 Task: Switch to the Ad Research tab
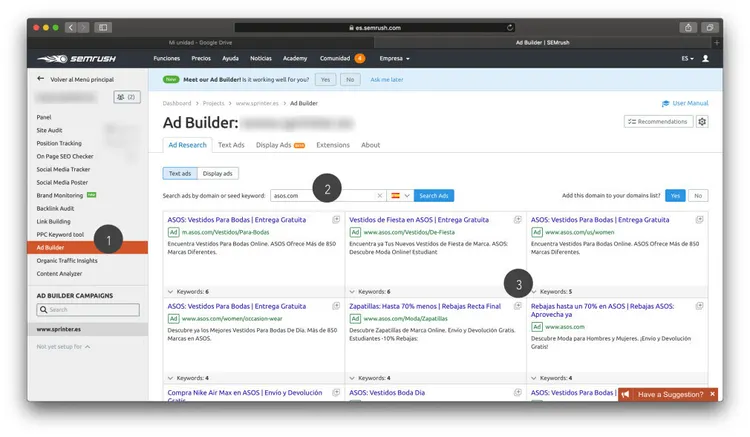coord(188,145)
